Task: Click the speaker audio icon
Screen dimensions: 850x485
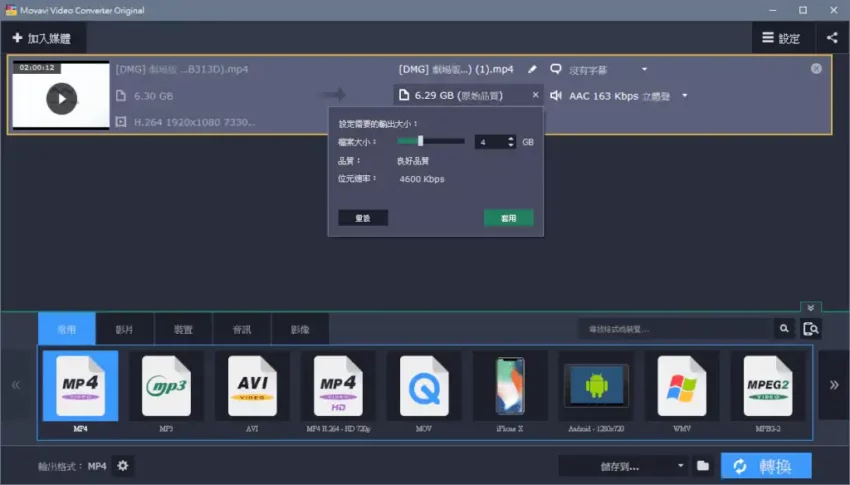Action: (556, 96)
